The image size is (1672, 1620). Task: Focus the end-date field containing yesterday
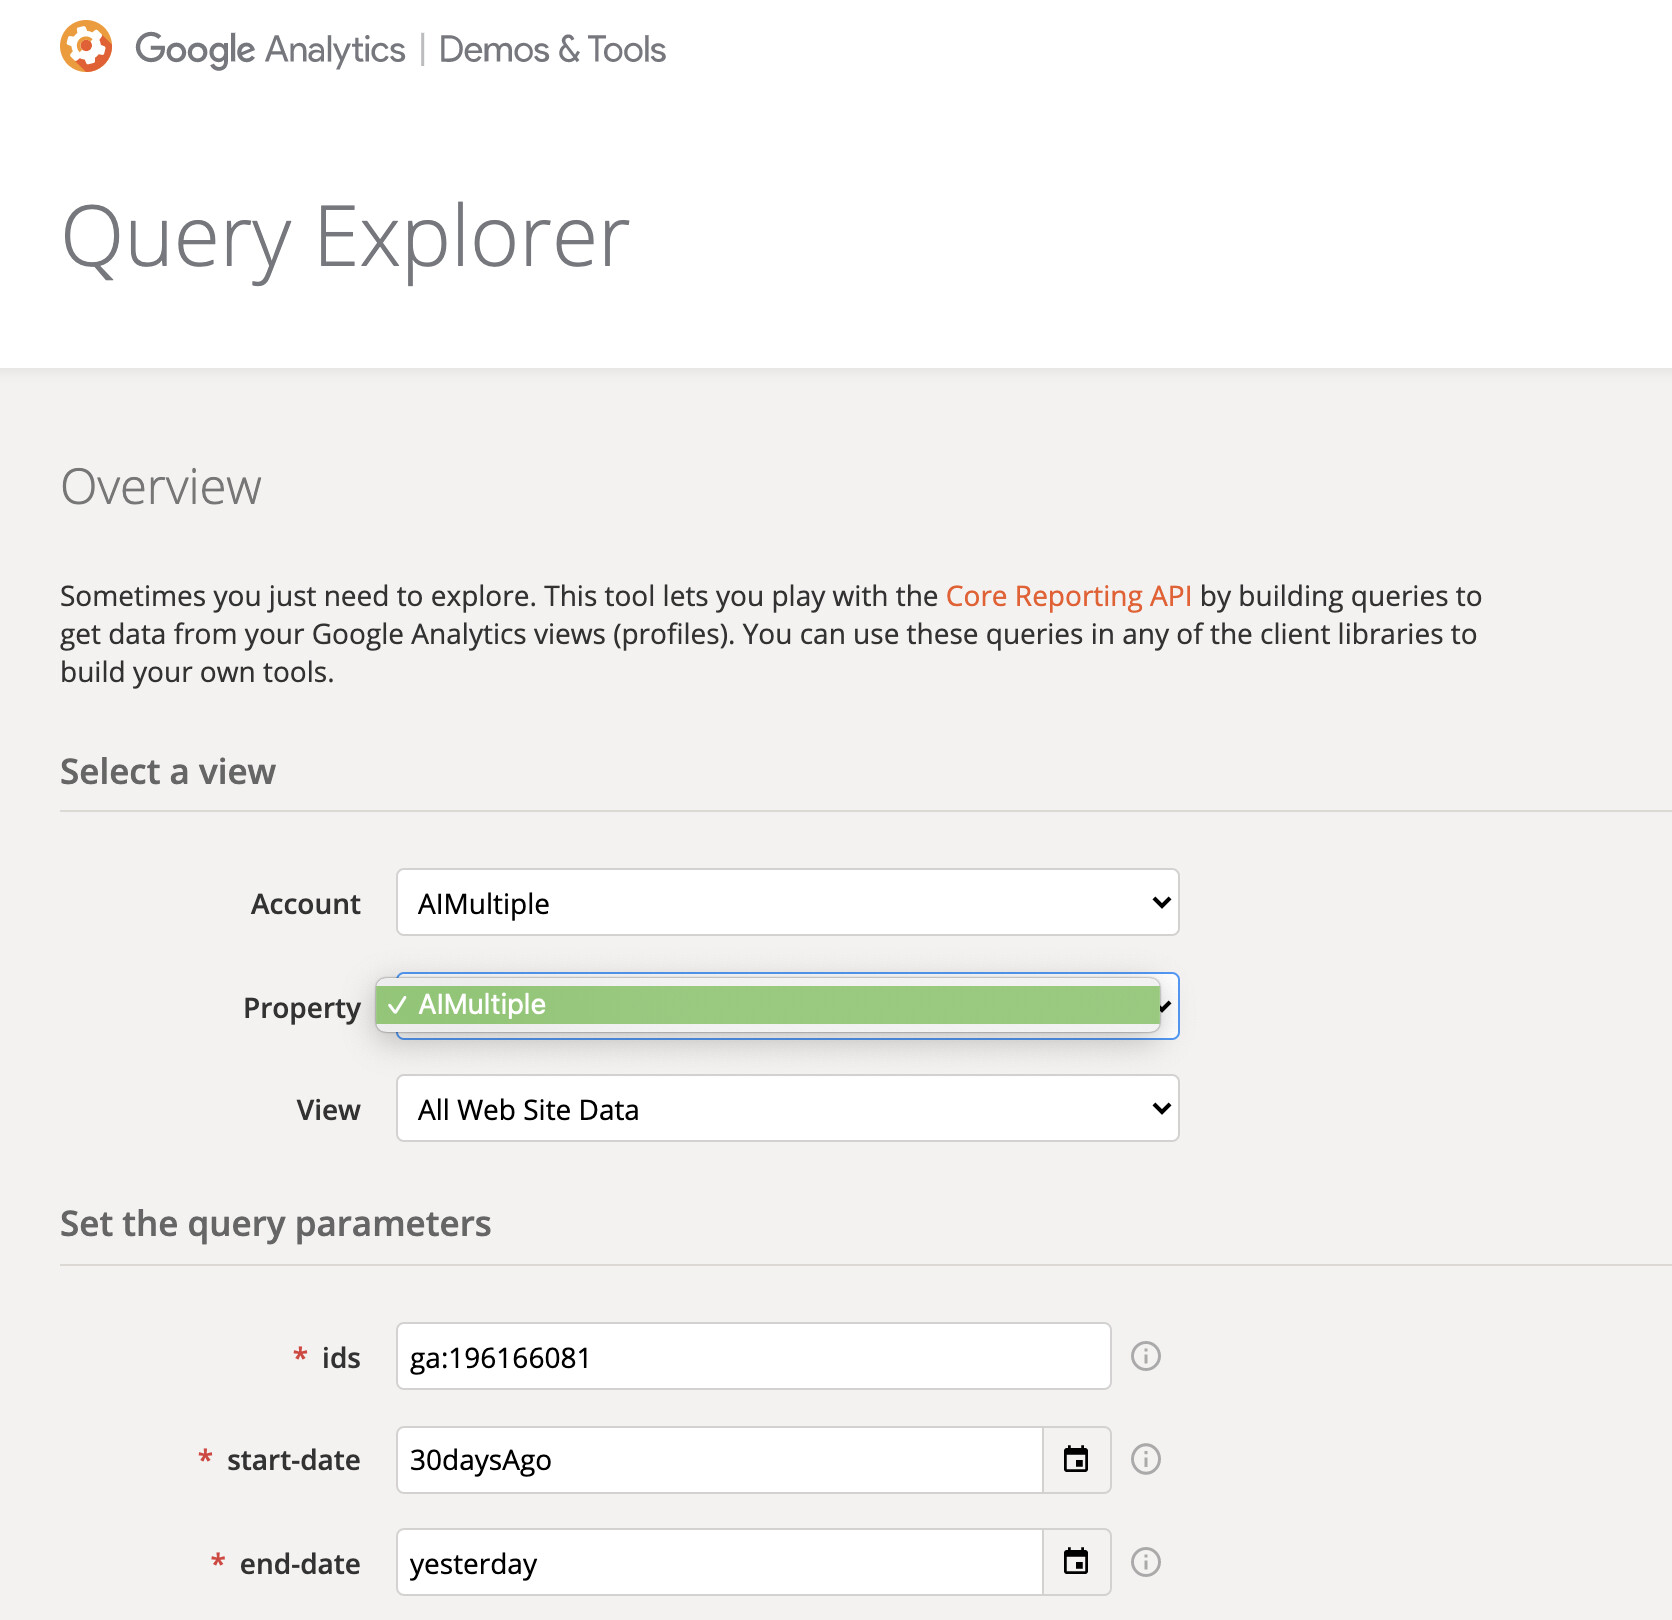pyautogui.click(x=720, y=1562)
